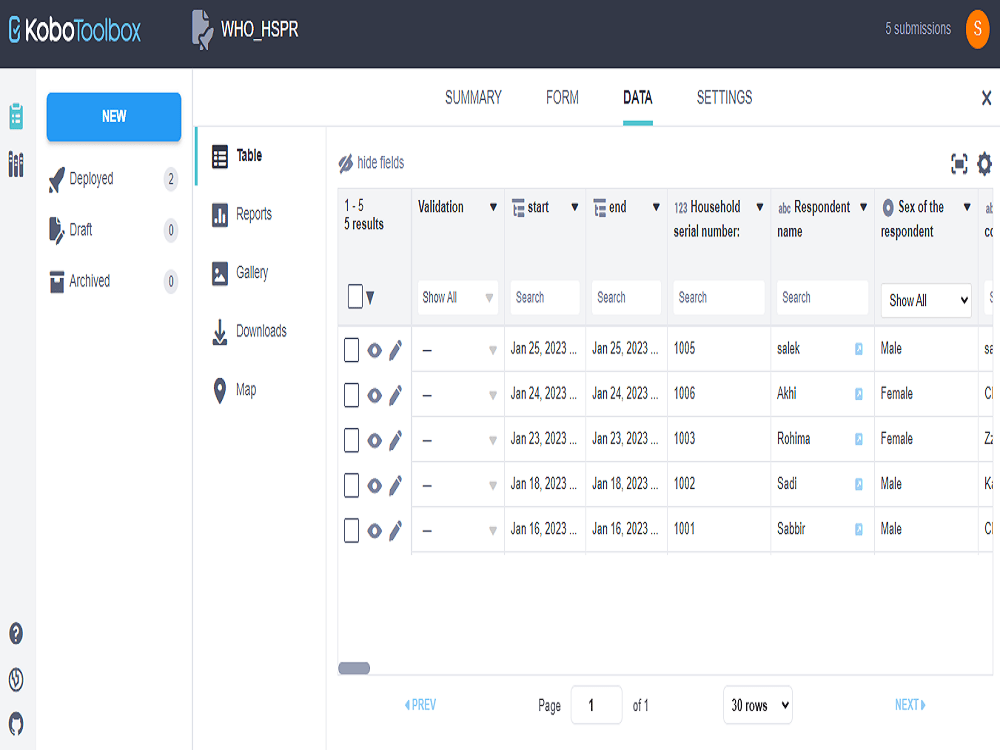Select the checkbox for household 1005

[x=351, y=348]
